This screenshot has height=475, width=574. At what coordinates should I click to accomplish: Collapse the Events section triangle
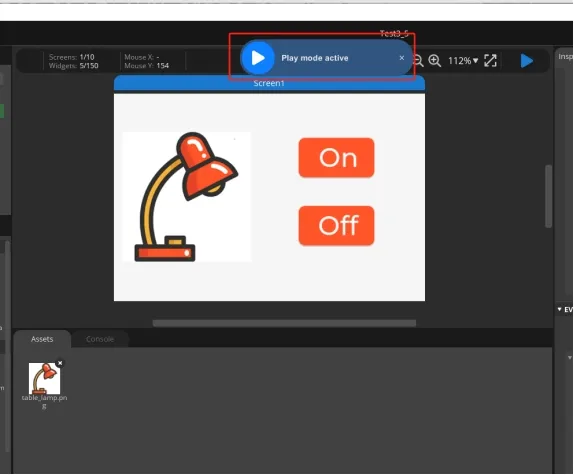(x=559, y=309)
